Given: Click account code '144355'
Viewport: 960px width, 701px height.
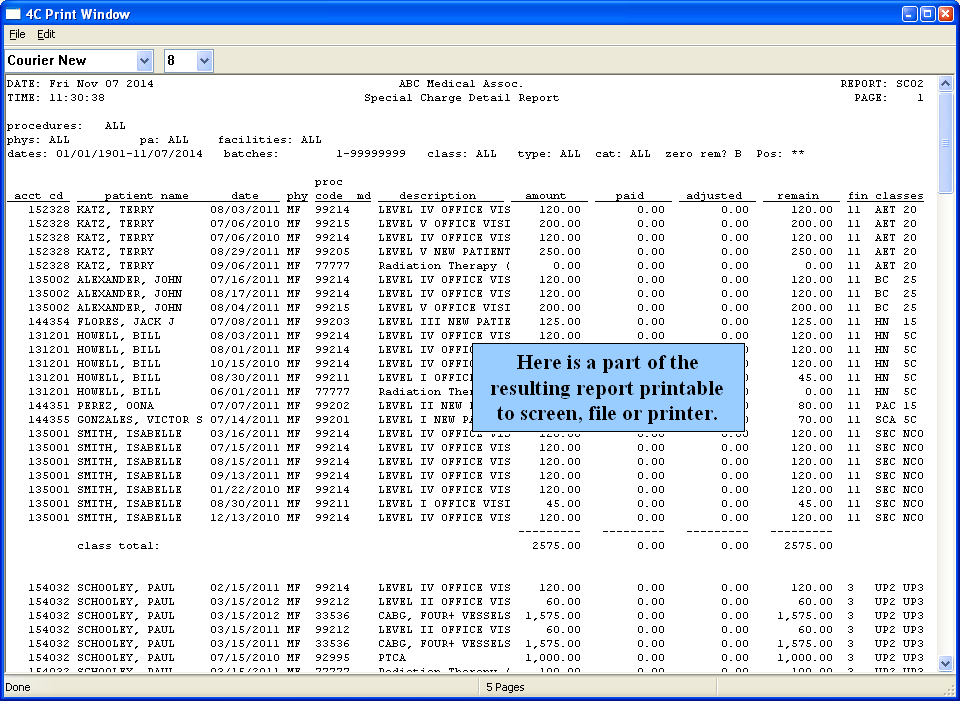Looking at the screenshot, I should (x=49, y=420).
